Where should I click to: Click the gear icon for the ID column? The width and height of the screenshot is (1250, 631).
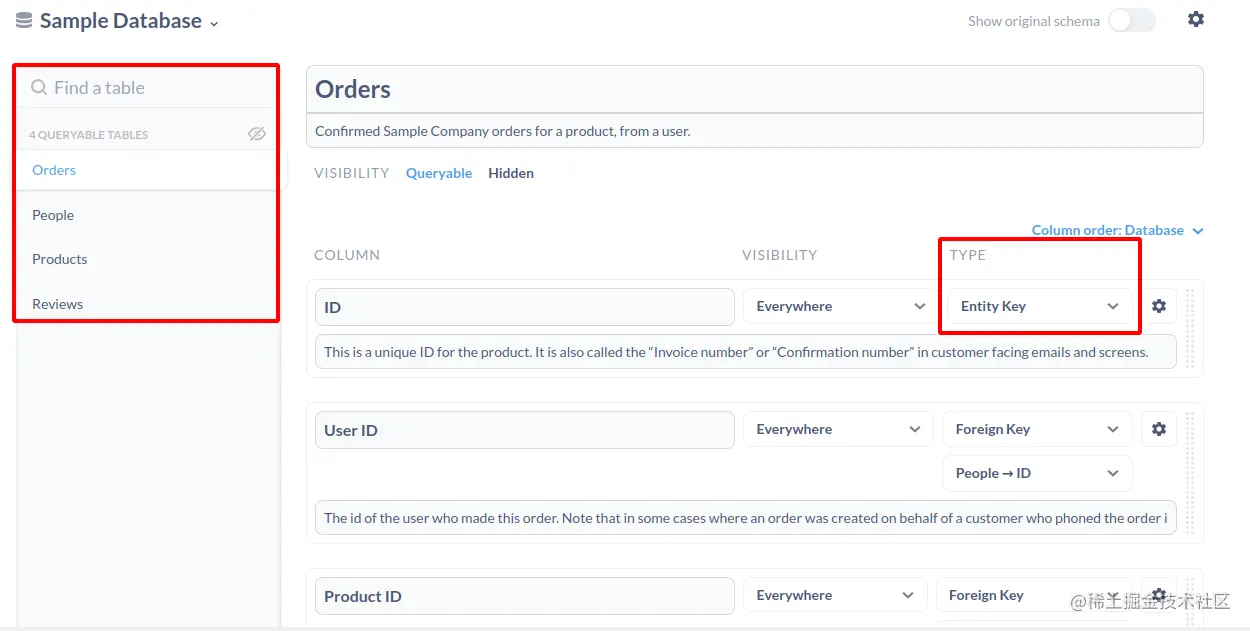1159,306
